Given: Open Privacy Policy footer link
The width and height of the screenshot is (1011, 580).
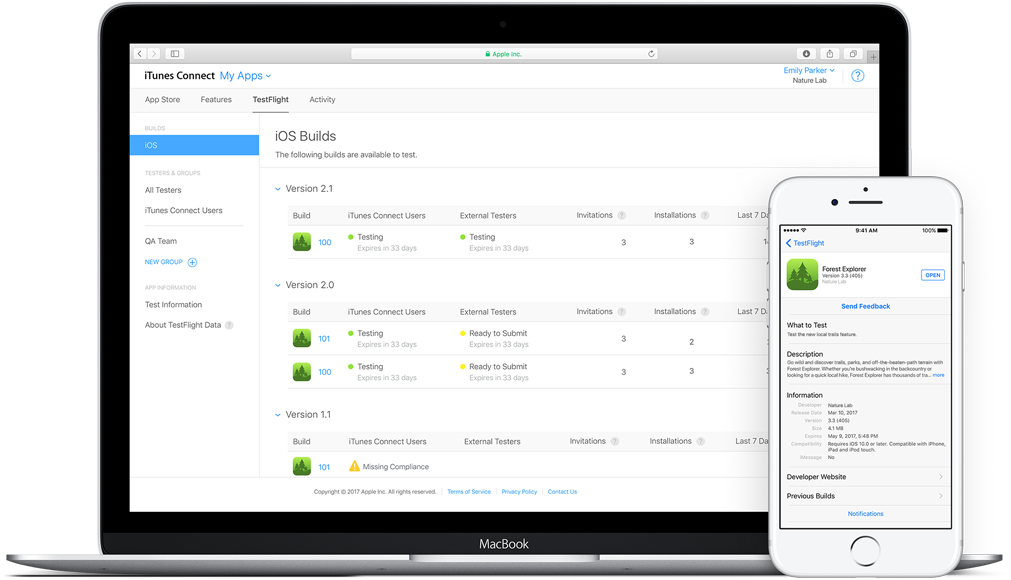Looking at the screenshot, I should [519, 492].
